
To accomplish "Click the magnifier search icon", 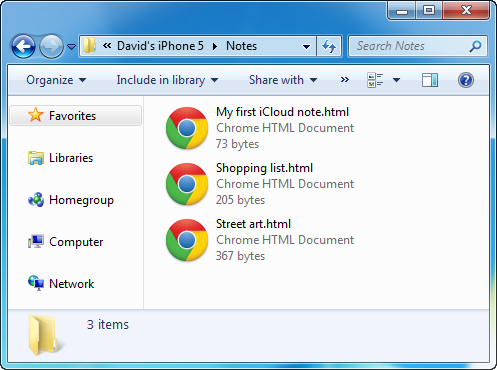I will click(475, 46).
